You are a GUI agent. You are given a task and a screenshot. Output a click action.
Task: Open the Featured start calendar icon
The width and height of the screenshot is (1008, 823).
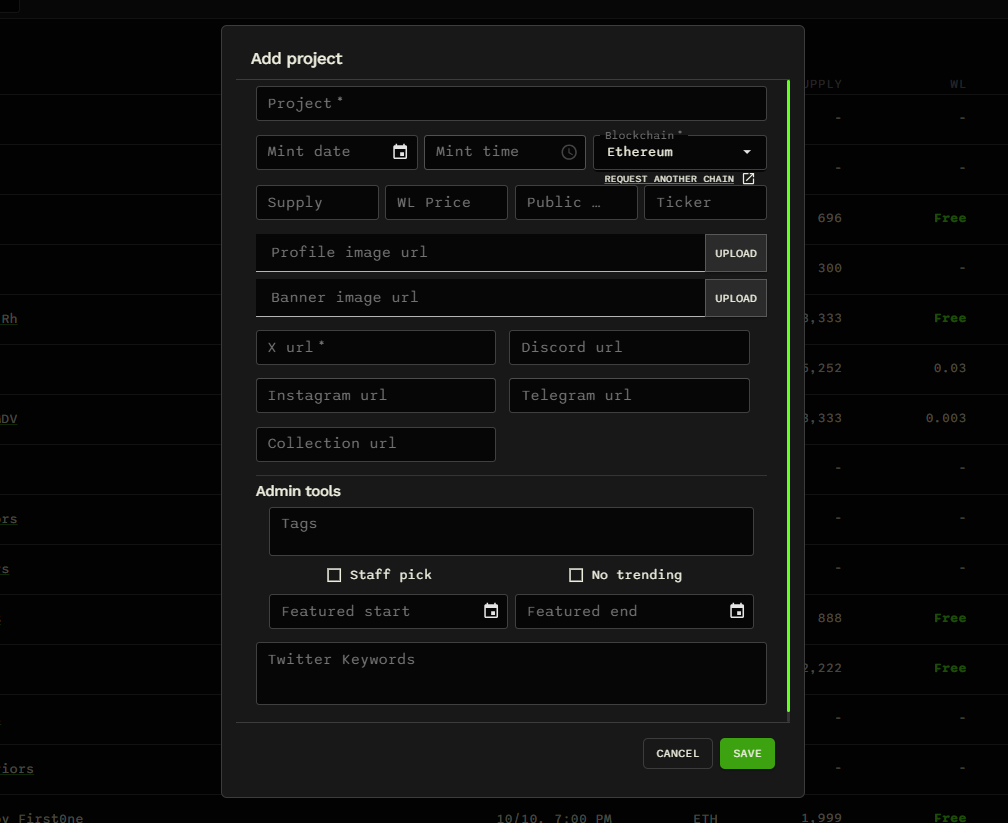coord(490,611)
